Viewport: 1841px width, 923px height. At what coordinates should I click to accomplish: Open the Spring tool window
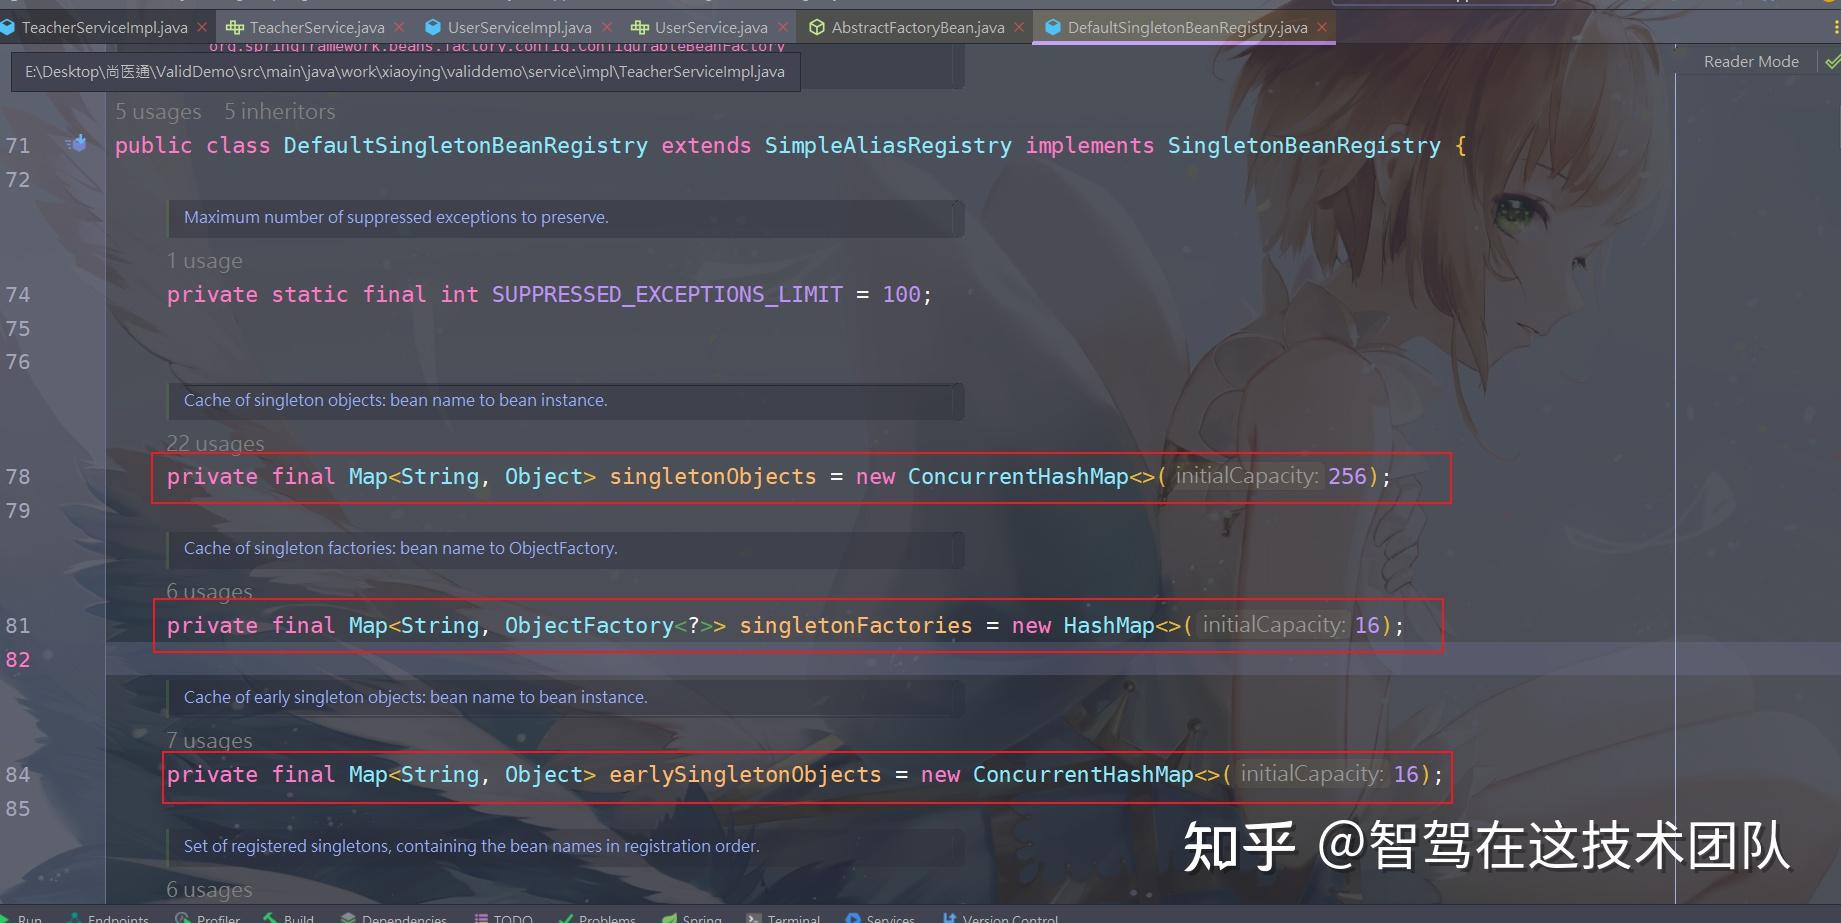point(692,917)
